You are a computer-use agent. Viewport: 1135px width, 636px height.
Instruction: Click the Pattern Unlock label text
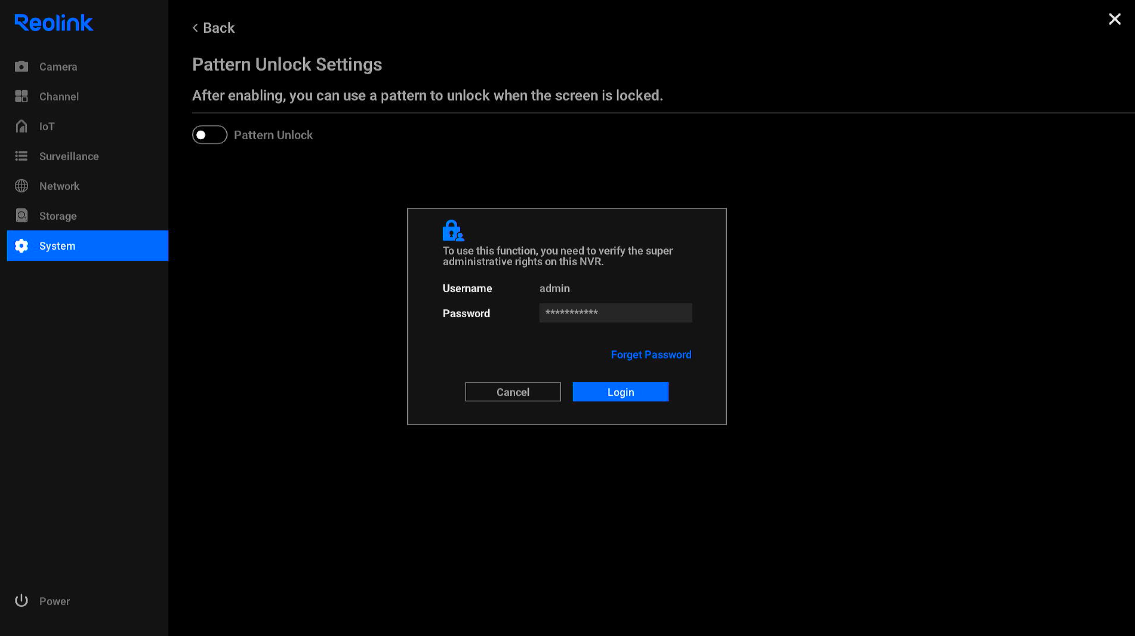click(x=273, y=135)
